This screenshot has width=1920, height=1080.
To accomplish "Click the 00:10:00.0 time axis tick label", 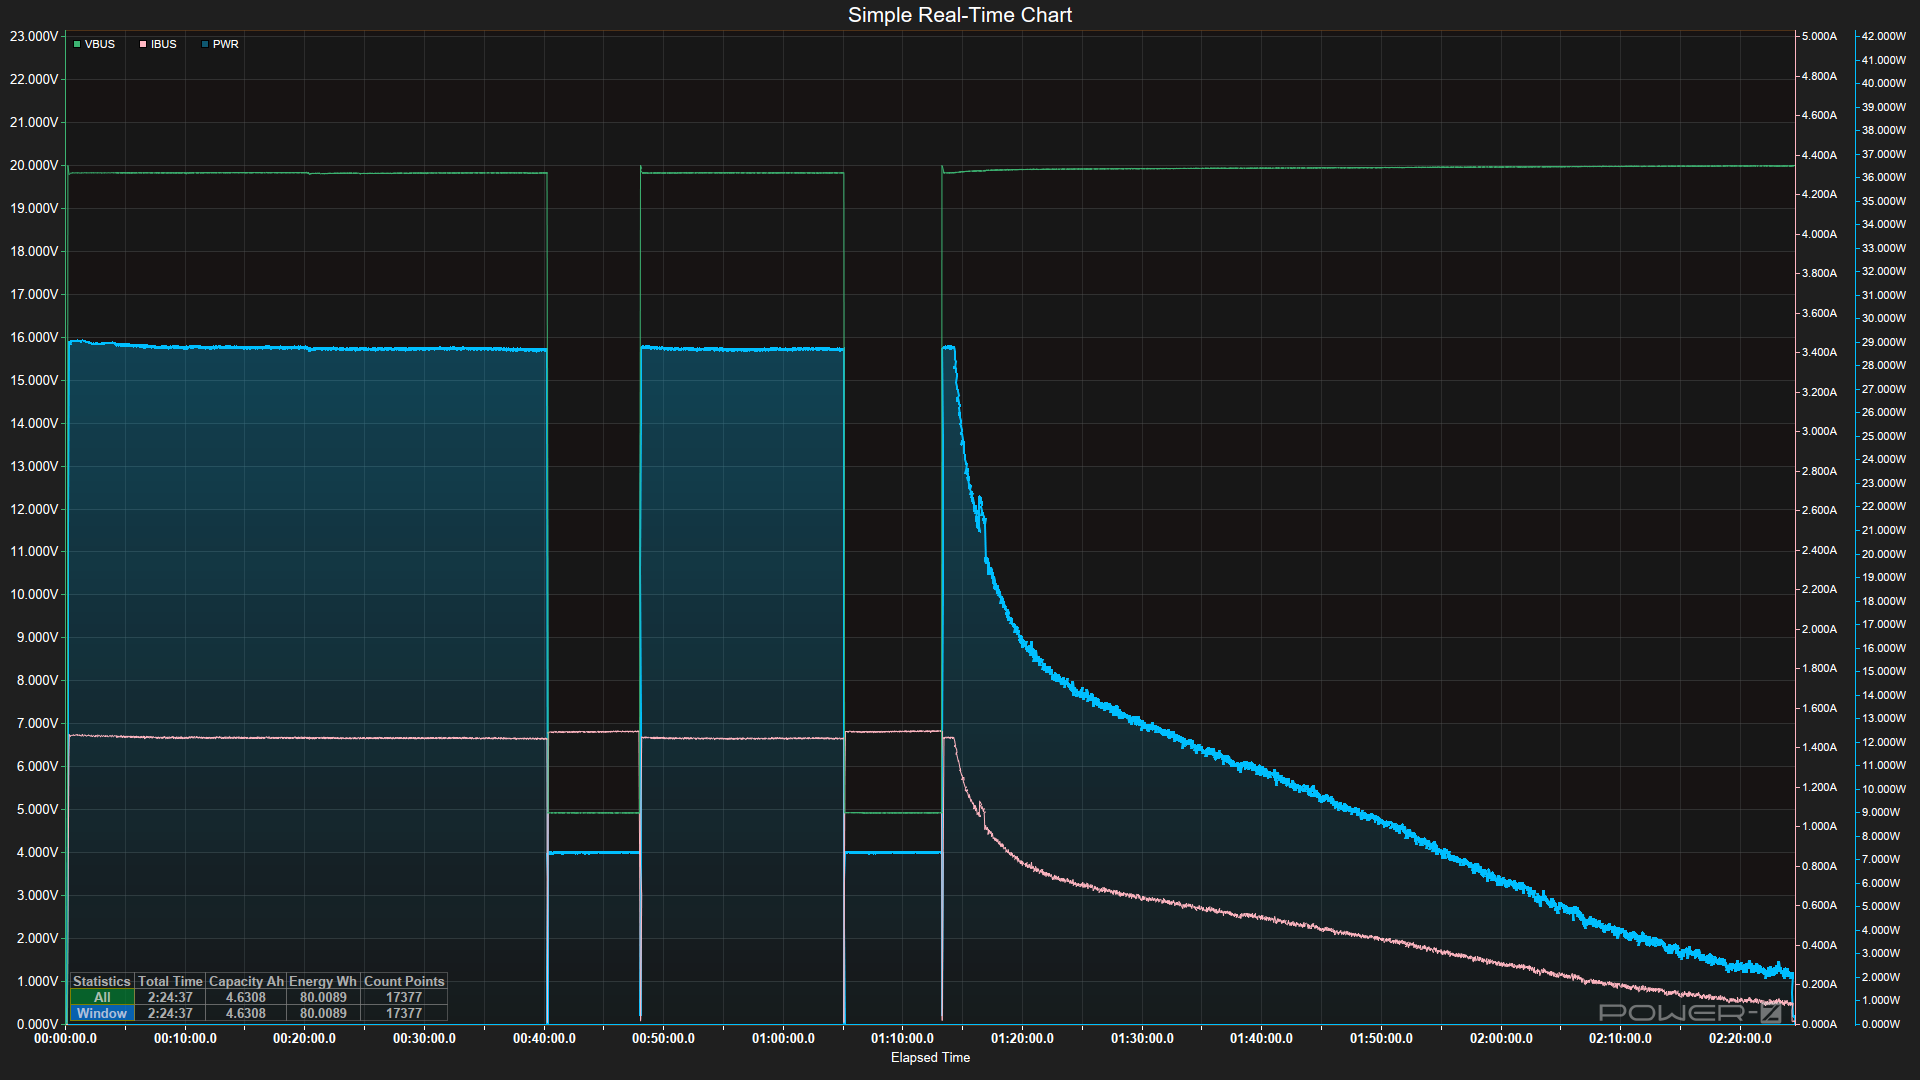I will 185,1038.
